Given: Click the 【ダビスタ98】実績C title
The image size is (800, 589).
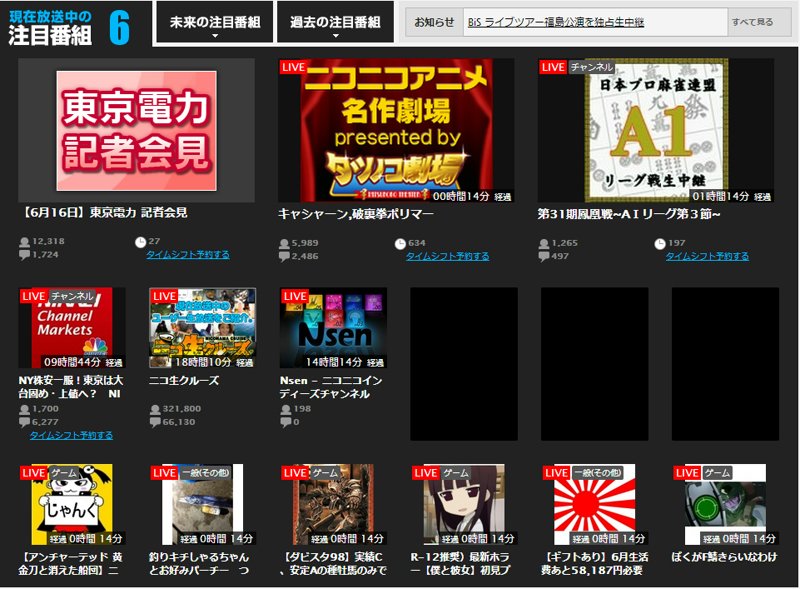Looking at the screenshot, I should point(333,563).
